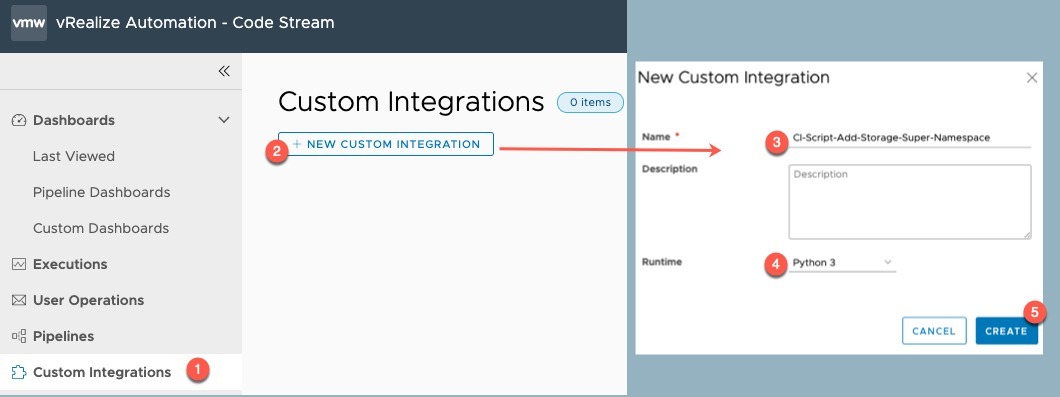This screenshot has height=397, width=1060.
Task: Open the Runtime Python 3 dropdown
Action: point(842,262)
